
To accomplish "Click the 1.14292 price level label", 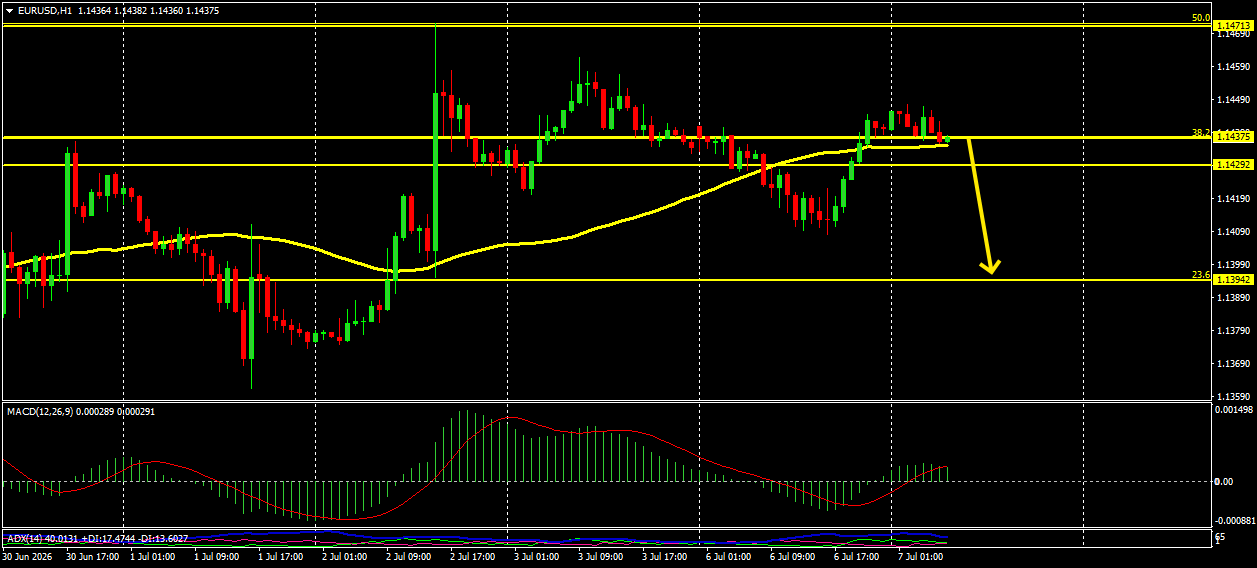I will [x=1232, y=164].
